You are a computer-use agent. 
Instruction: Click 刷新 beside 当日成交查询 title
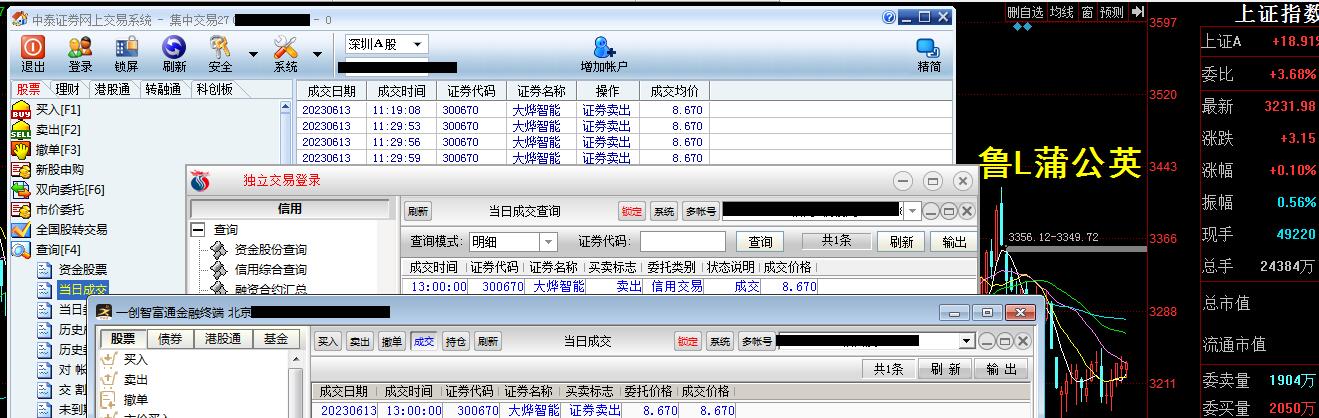[418, 211]
